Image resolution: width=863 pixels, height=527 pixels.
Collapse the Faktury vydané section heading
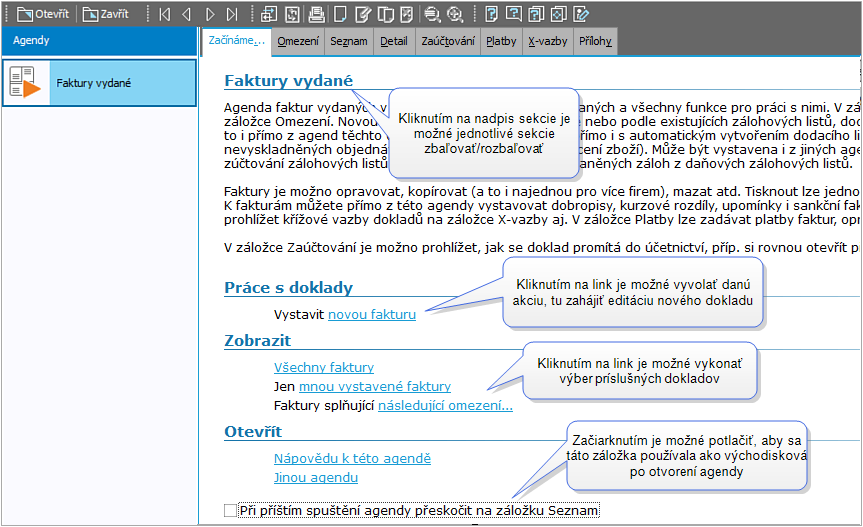point(288,81)
